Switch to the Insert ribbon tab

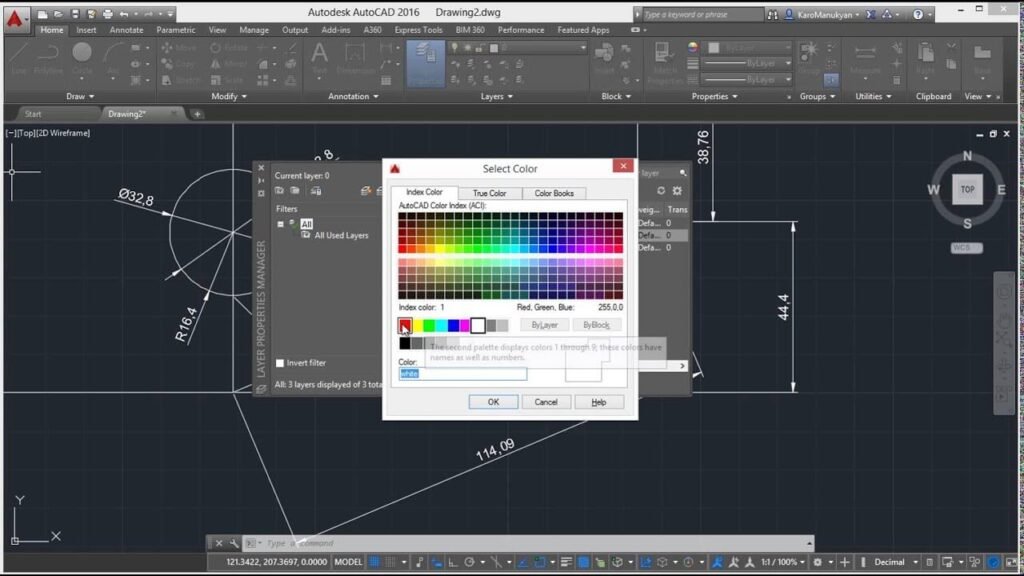86,30
